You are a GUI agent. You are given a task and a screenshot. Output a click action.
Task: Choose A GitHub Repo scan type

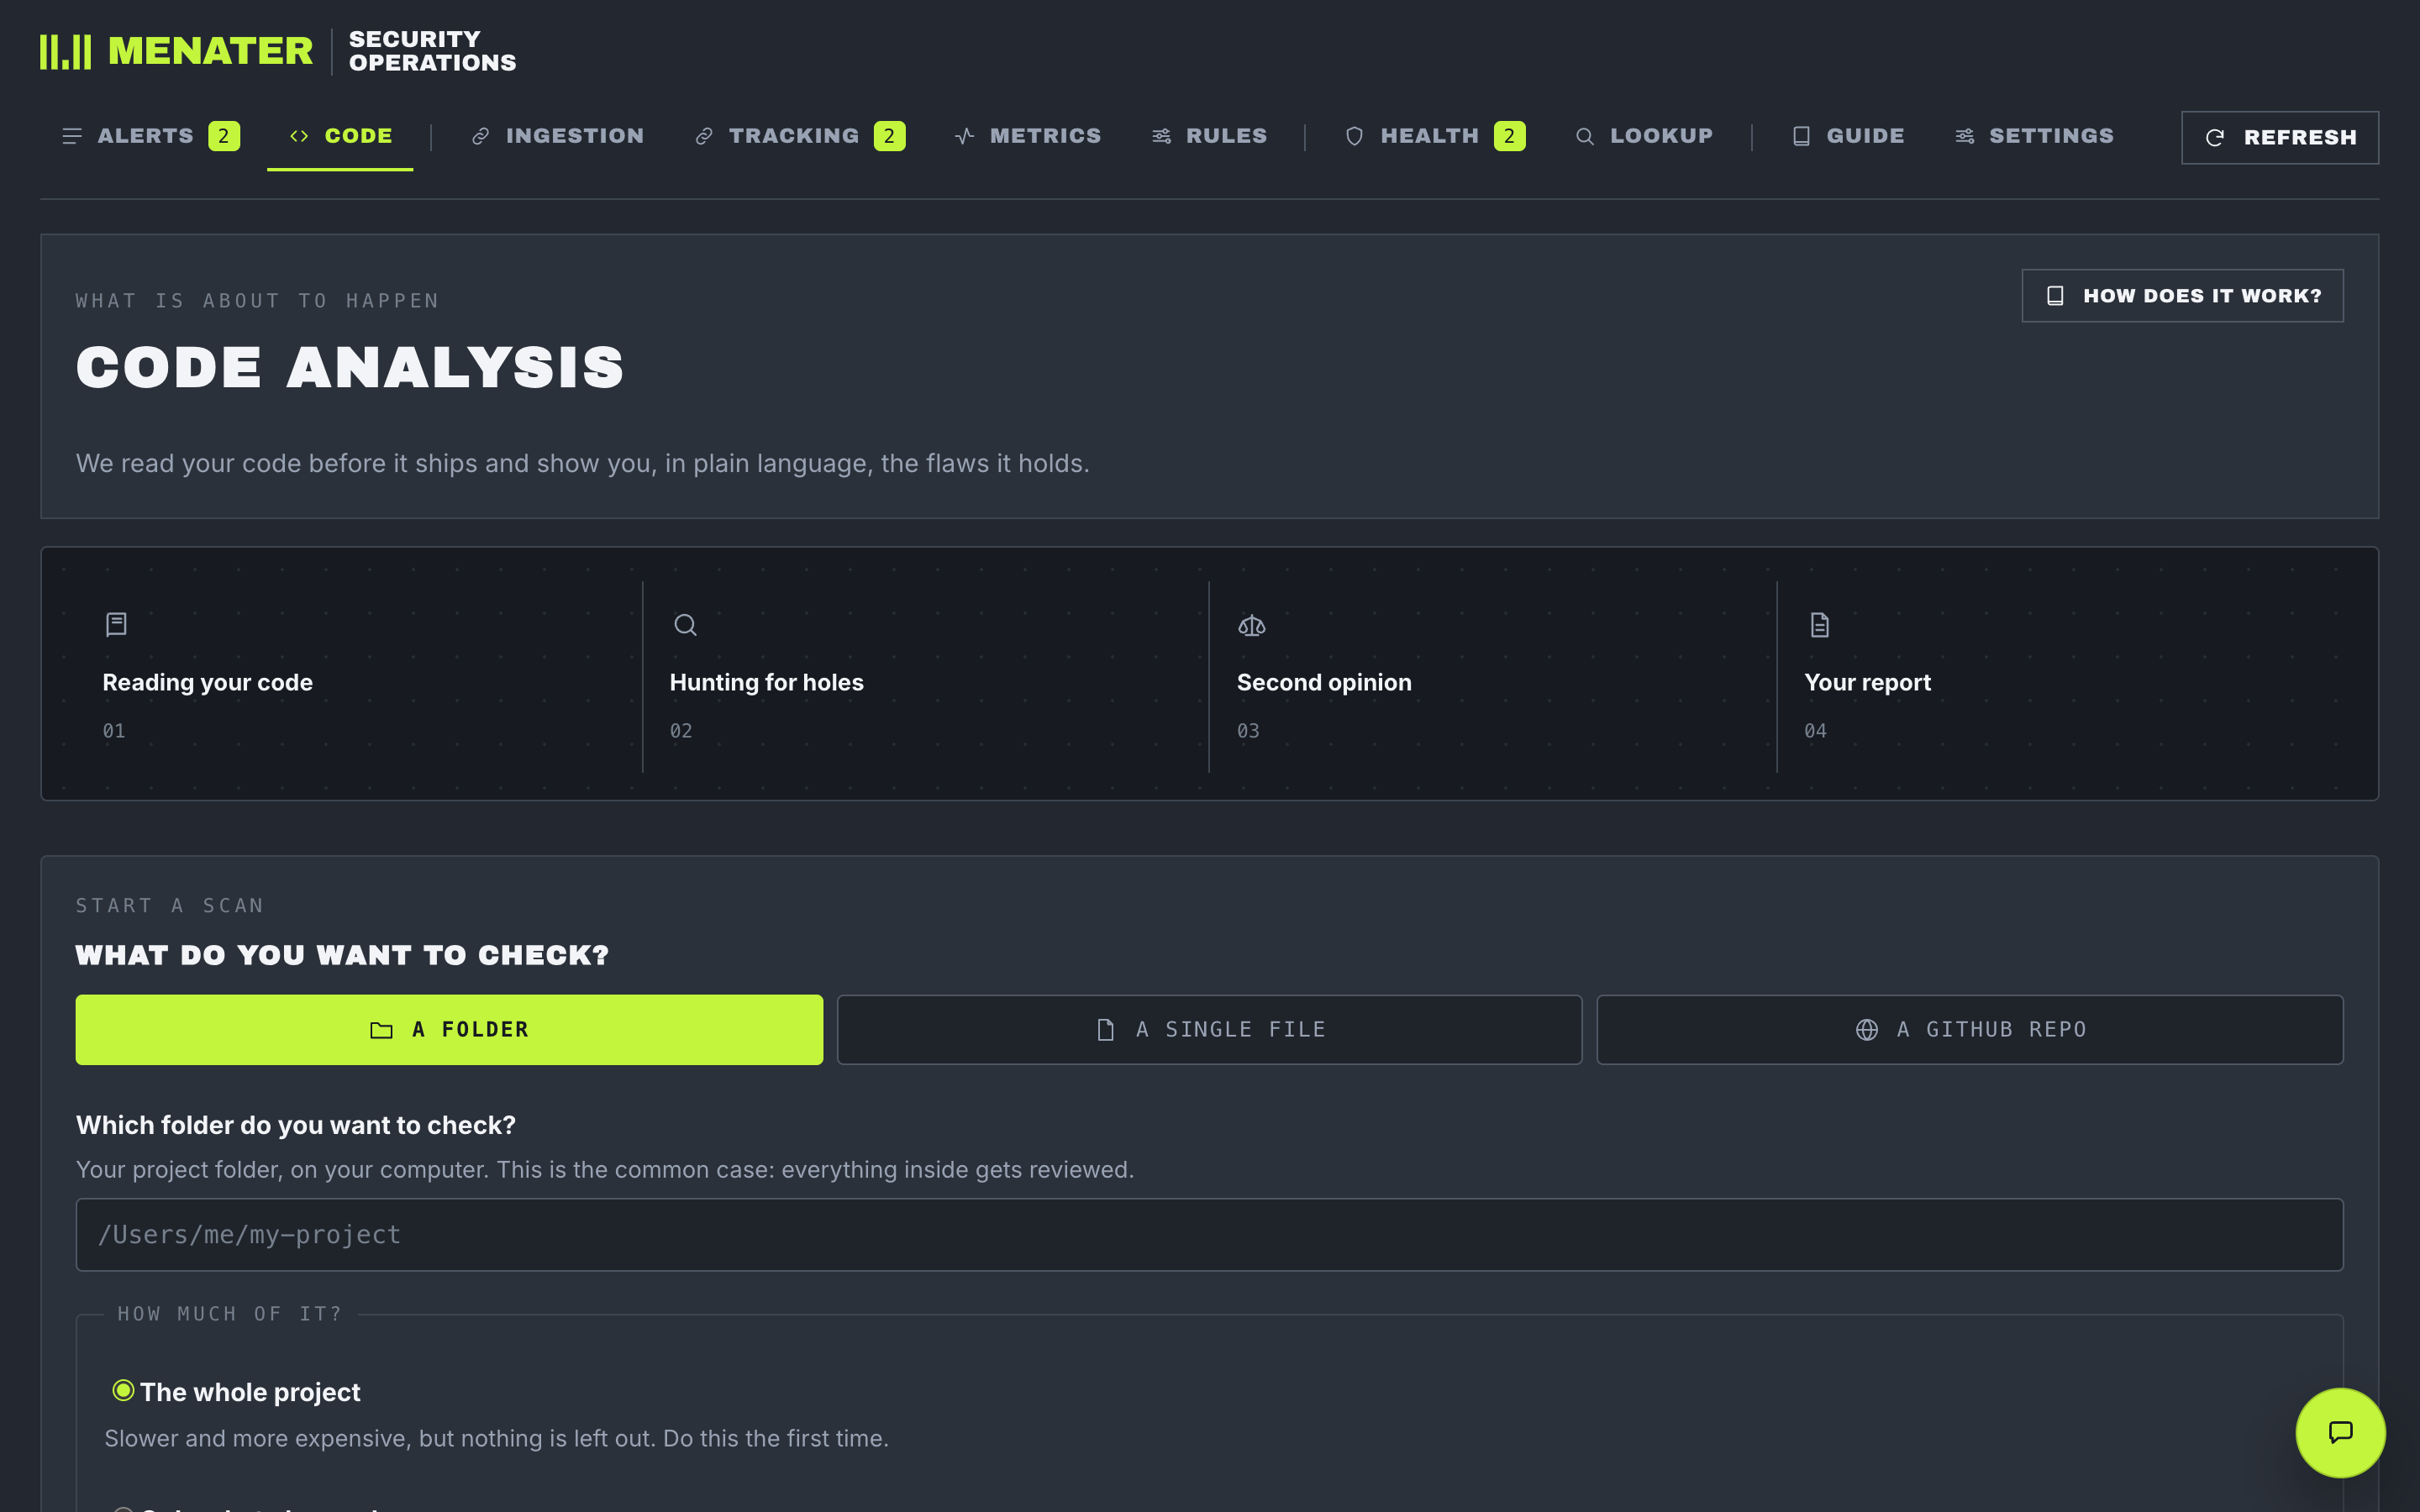click(1969, 1030)
